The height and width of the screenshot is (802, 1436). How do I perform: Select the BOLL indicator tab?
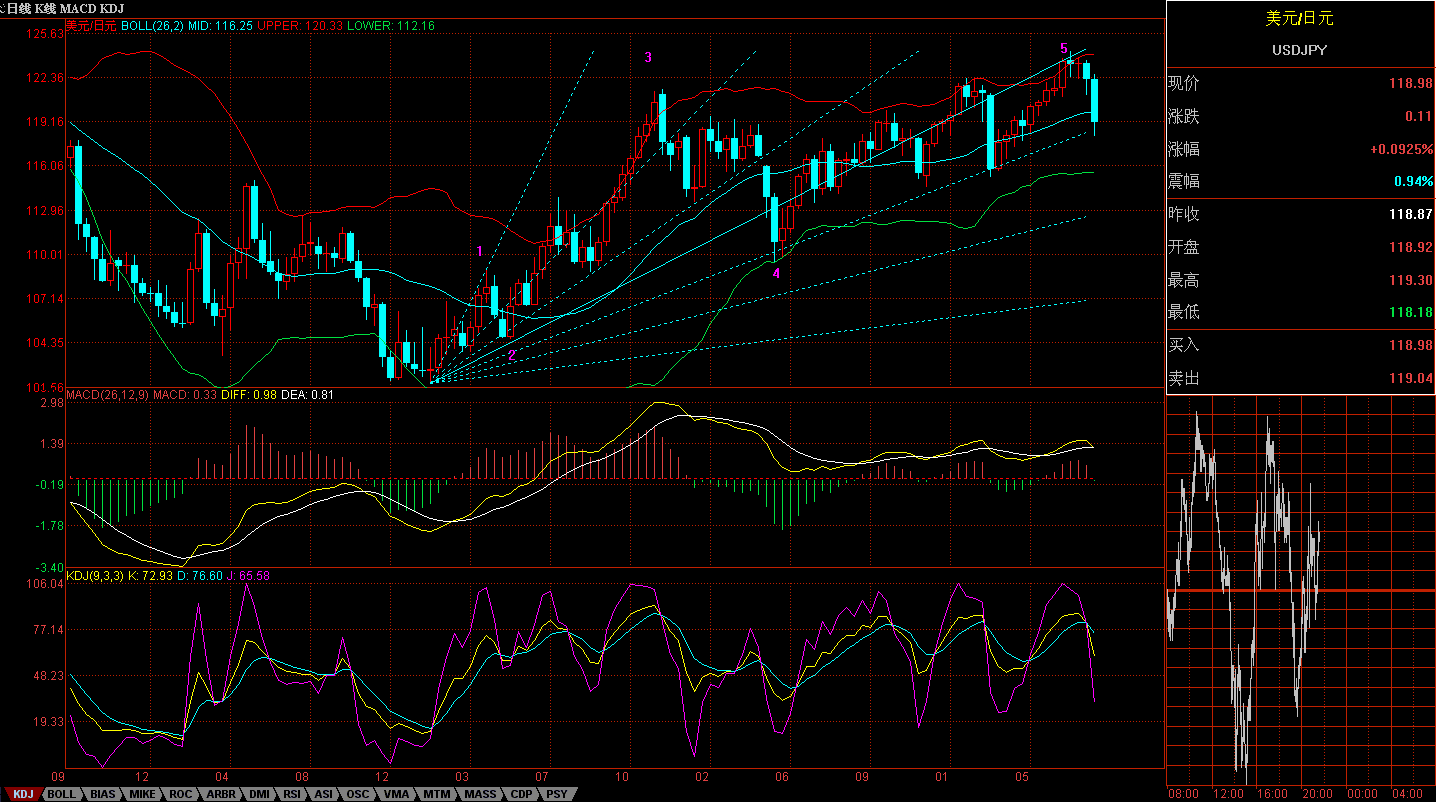pyautogui.click(x=61, y=793)
